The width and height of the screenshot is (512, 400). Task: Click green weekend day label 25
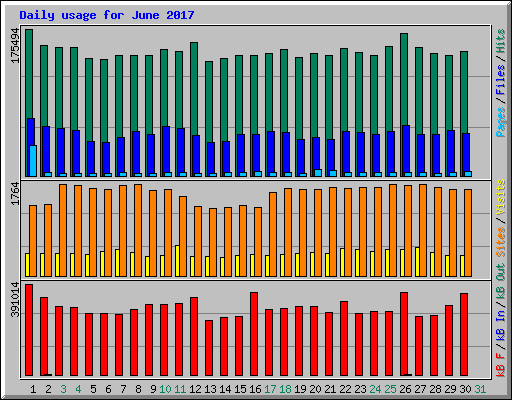pyautogui.click(x=390, y=389)
